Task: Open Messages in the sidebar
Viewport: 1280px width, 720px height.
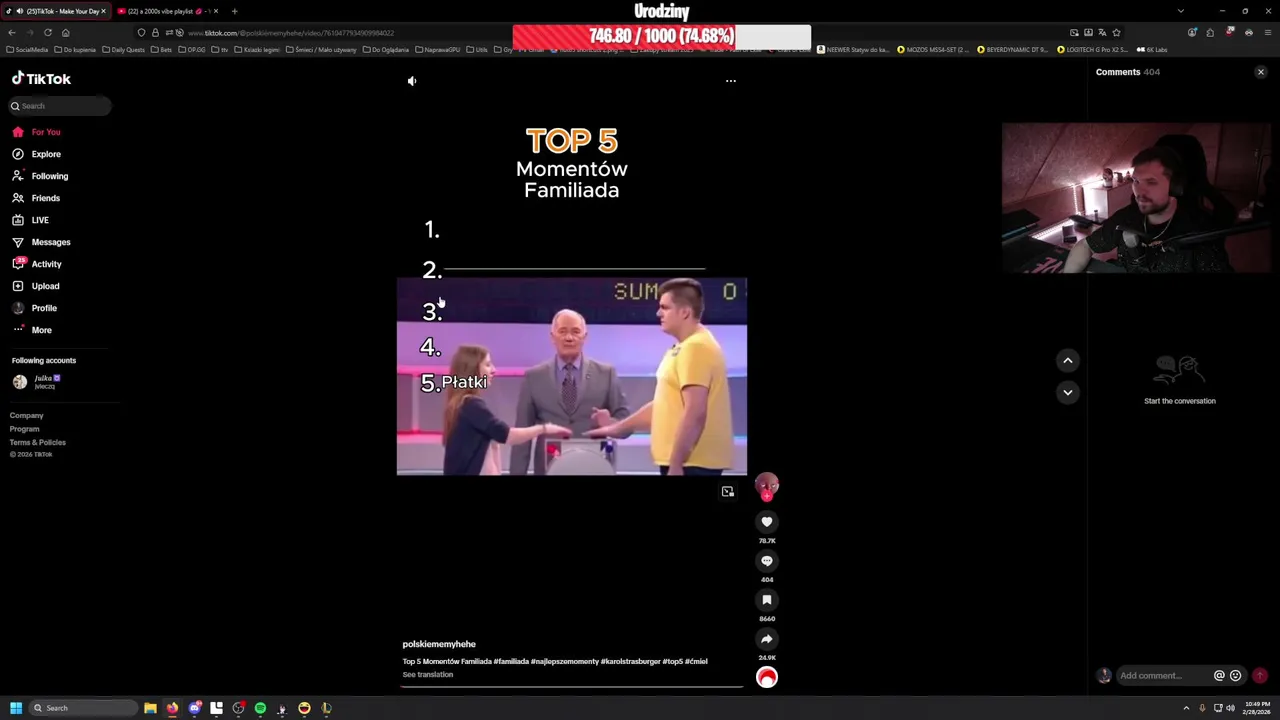Action: [41, 242]
